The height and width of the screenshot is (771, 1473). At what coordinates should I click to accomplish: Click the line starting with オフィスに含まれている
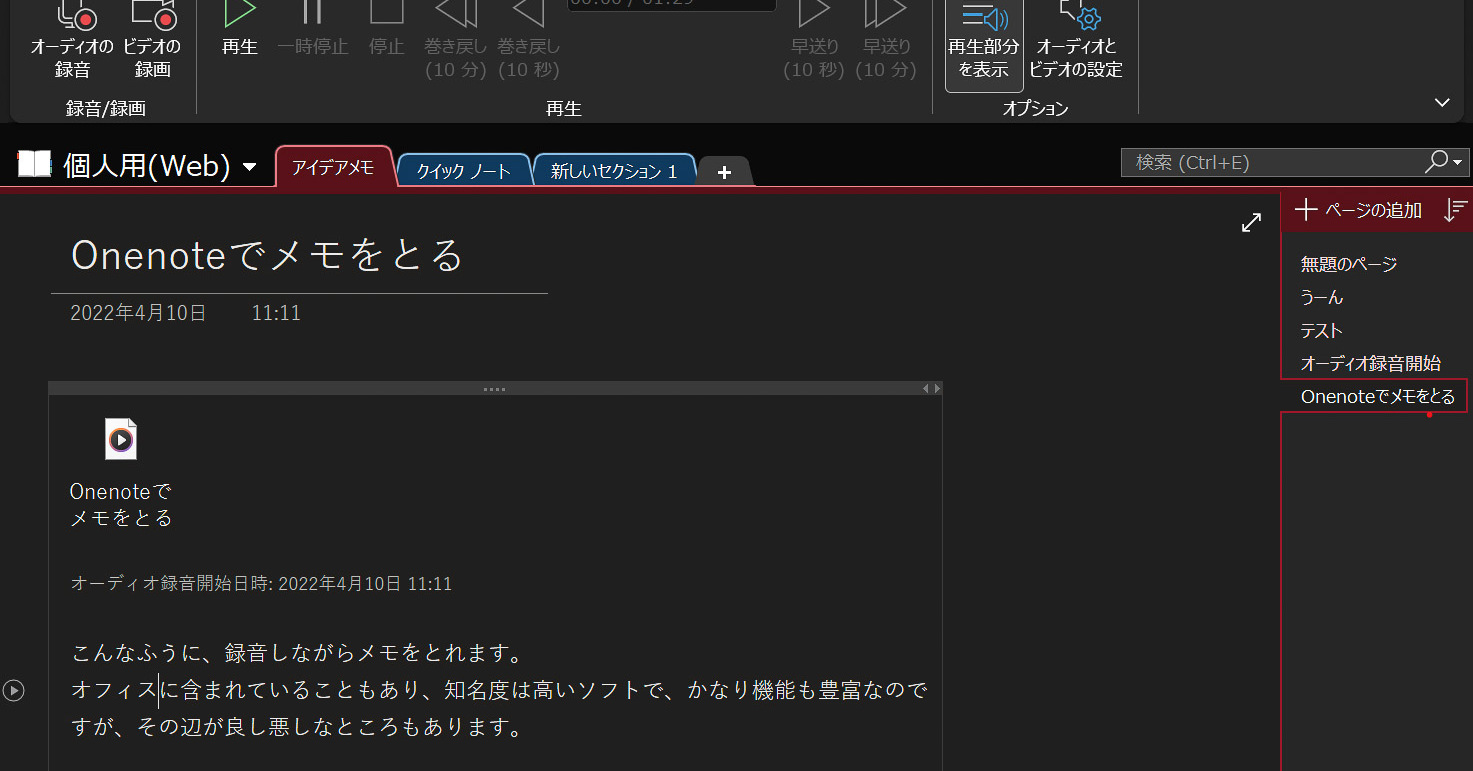(499, 690)
